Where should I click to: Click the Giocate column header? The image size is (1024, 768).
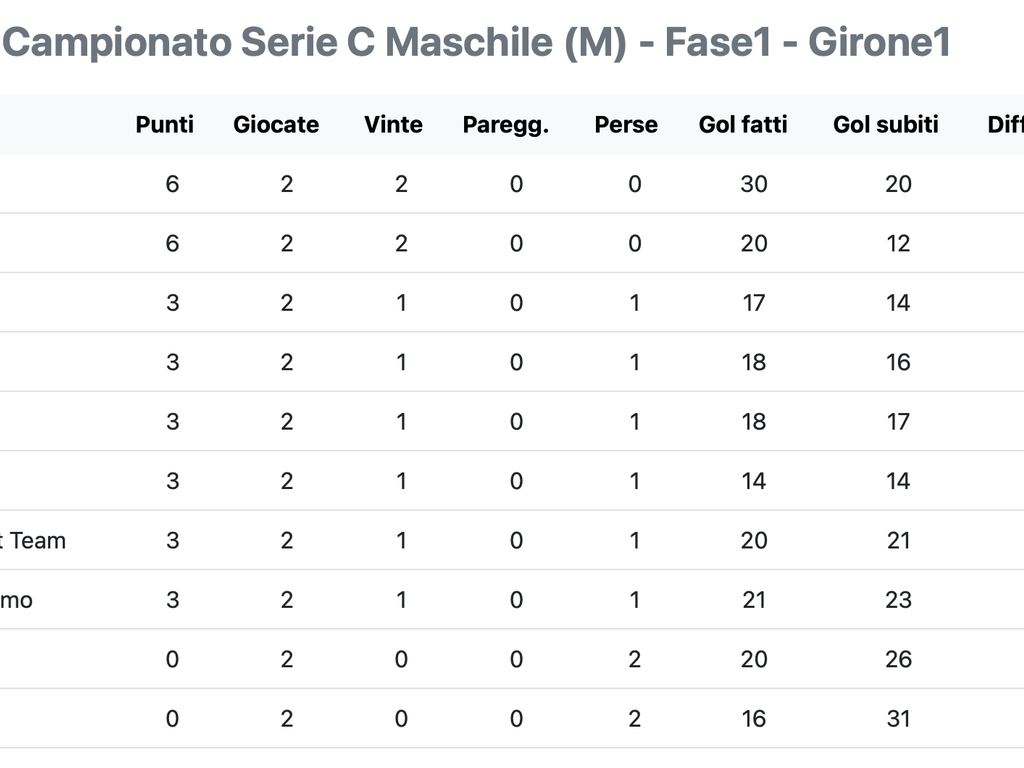[x=276, y=124]
